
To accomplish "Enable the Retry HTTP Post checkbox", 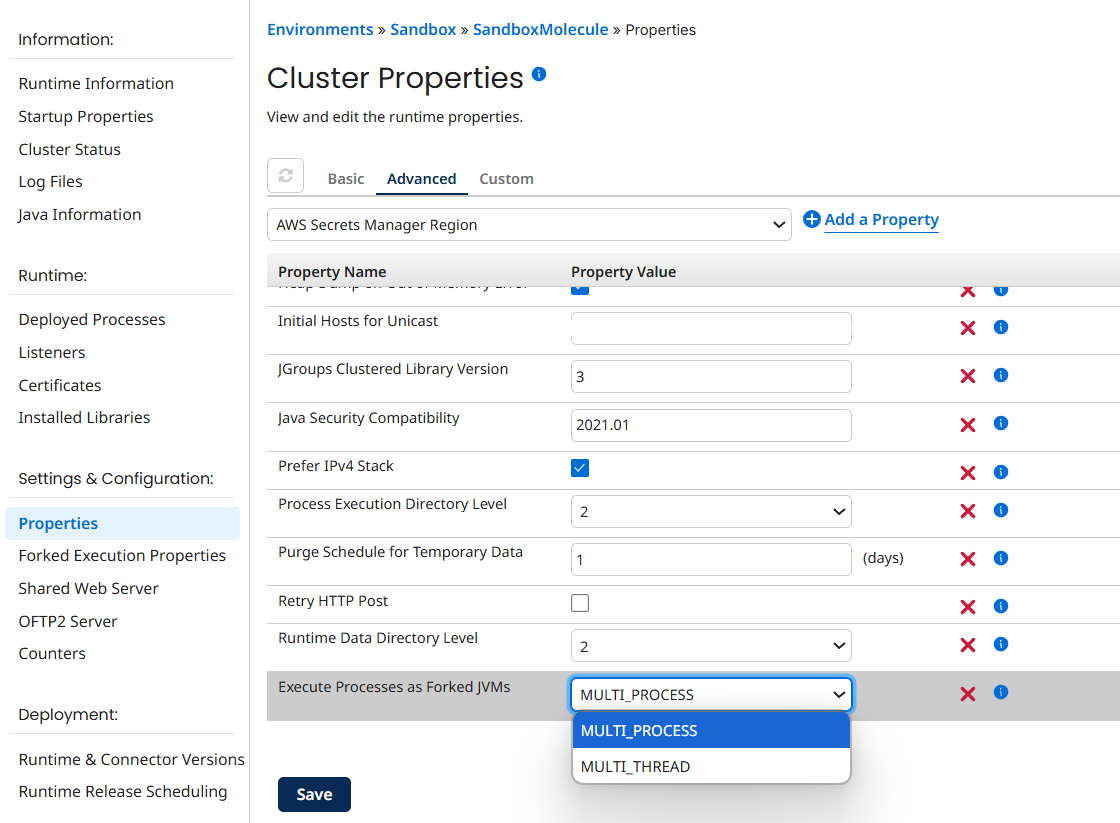I will (580, 603).
